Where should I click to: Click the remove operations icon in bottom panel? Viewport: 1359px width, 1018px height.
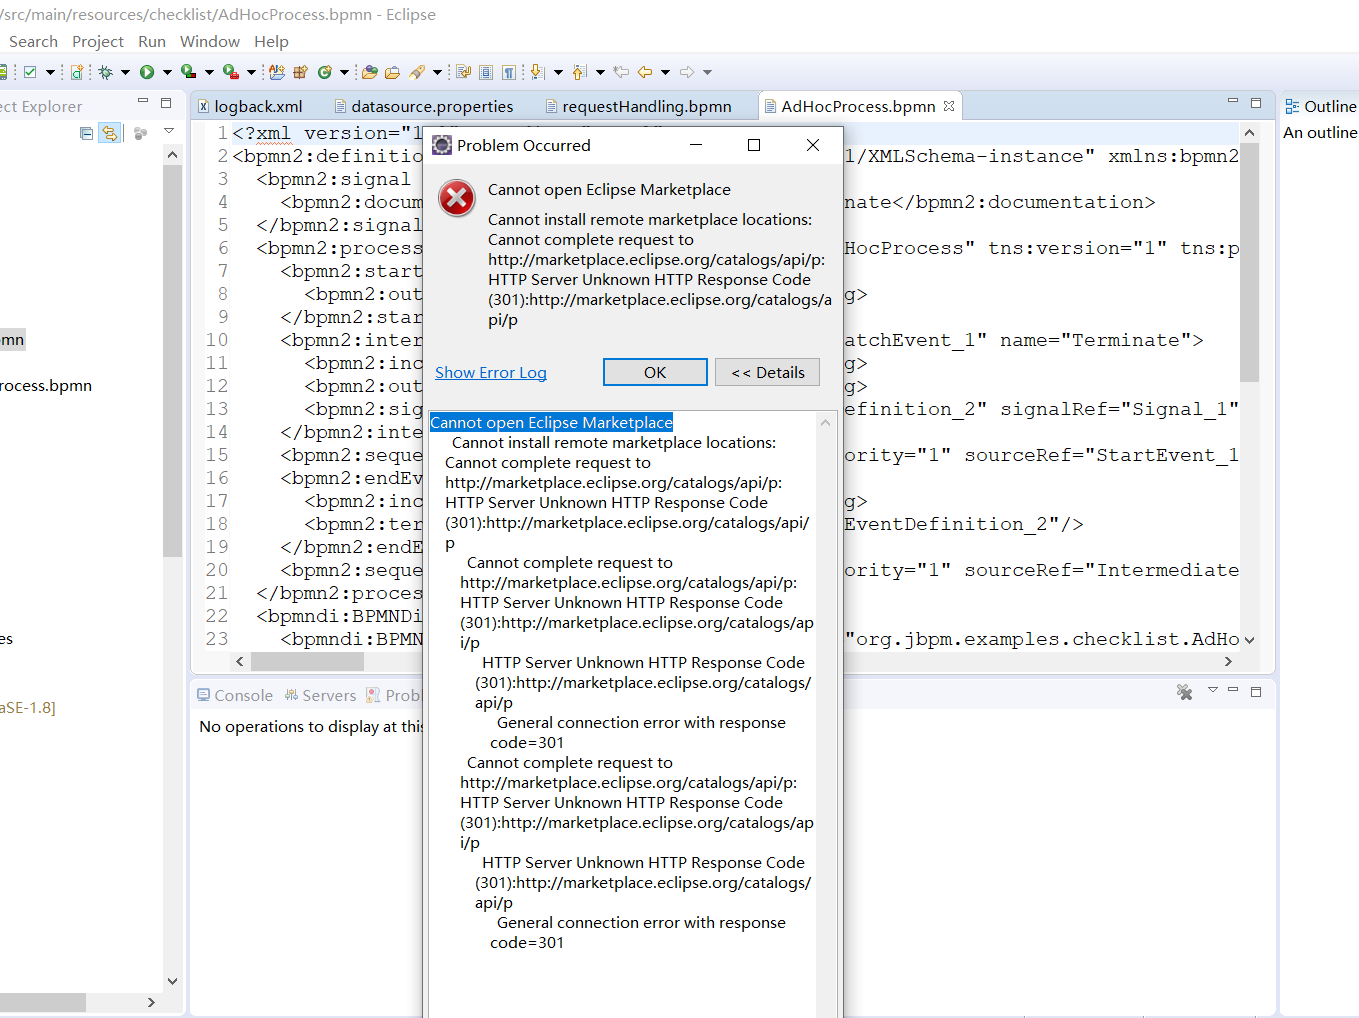1185,692
